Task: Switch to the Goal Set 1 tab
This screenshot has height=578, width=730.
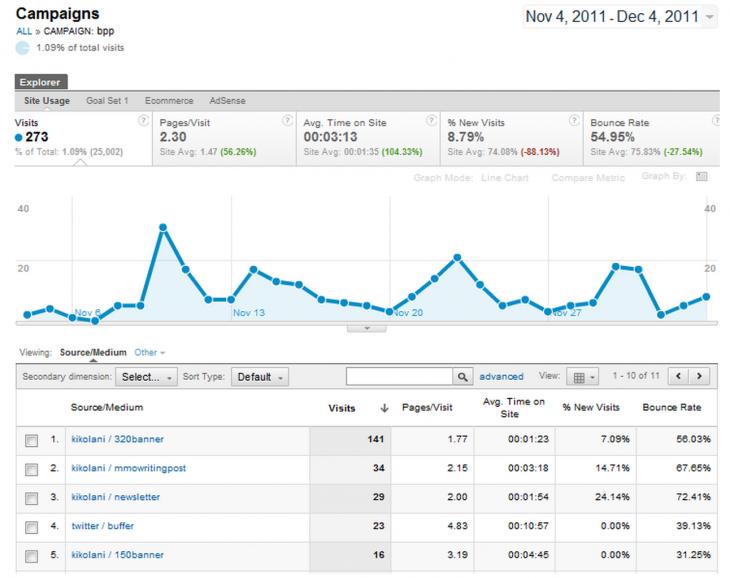Action: click(x=107, y=101)
